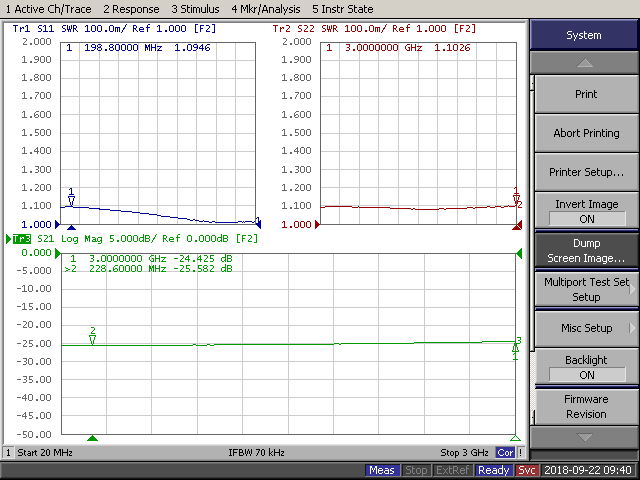Viewport: 640px width, 480px height.
Task: Click the ExtRef status indicator
Action: click(453, 470)
